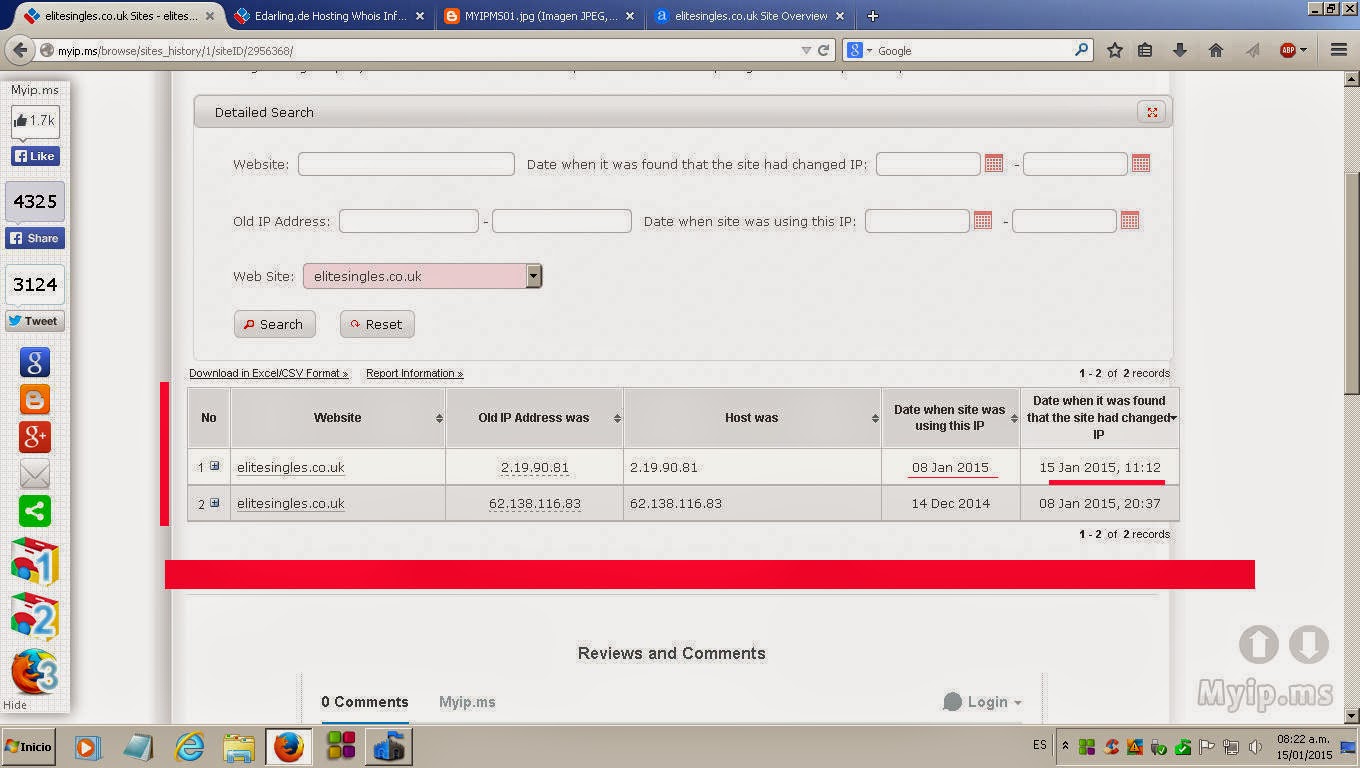Hide the social sidebar via Hide link

[15, 705]
